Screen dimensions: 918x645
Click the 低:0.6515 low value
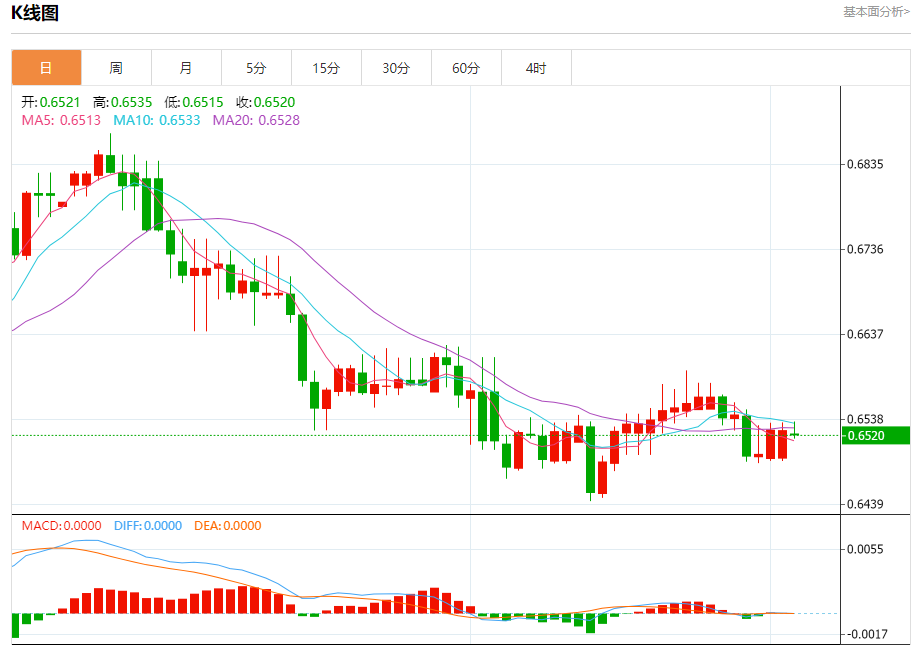[194, 102]
